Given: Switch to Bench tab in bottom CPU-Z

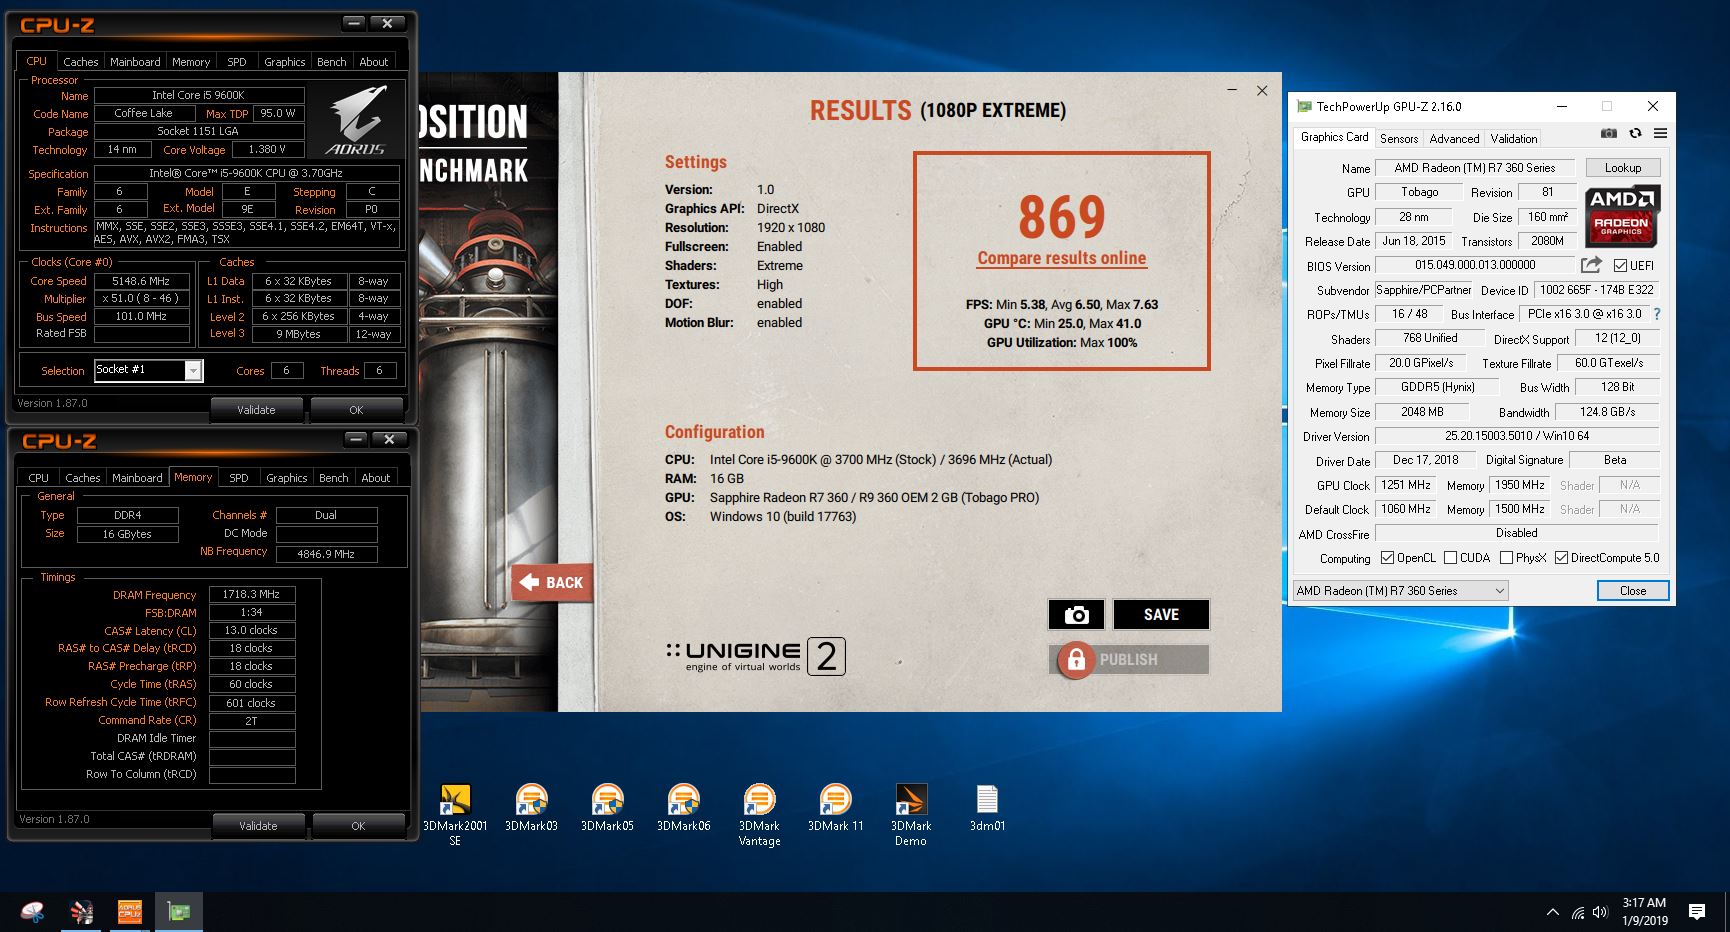Looking at the screenshot, I should pyautogui.click(x=334, y=478).
